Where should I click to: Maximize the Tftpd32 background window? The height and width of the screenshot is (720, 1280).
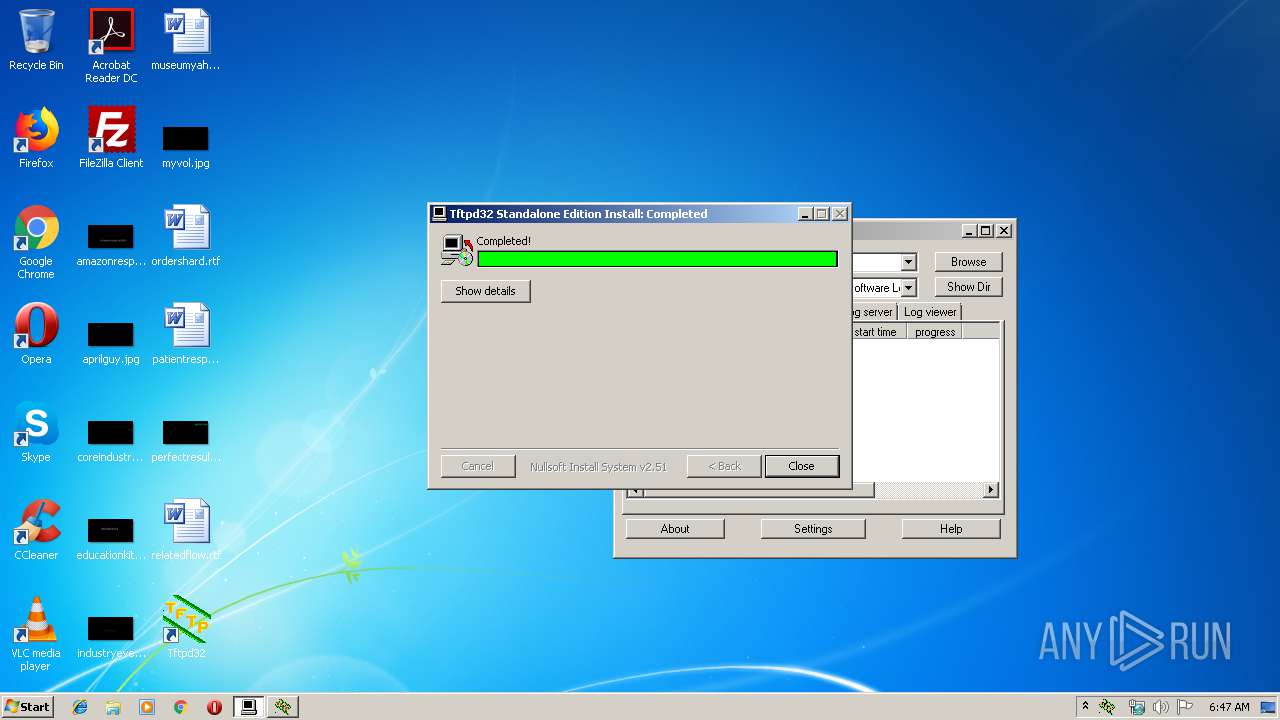click(986, 231)
